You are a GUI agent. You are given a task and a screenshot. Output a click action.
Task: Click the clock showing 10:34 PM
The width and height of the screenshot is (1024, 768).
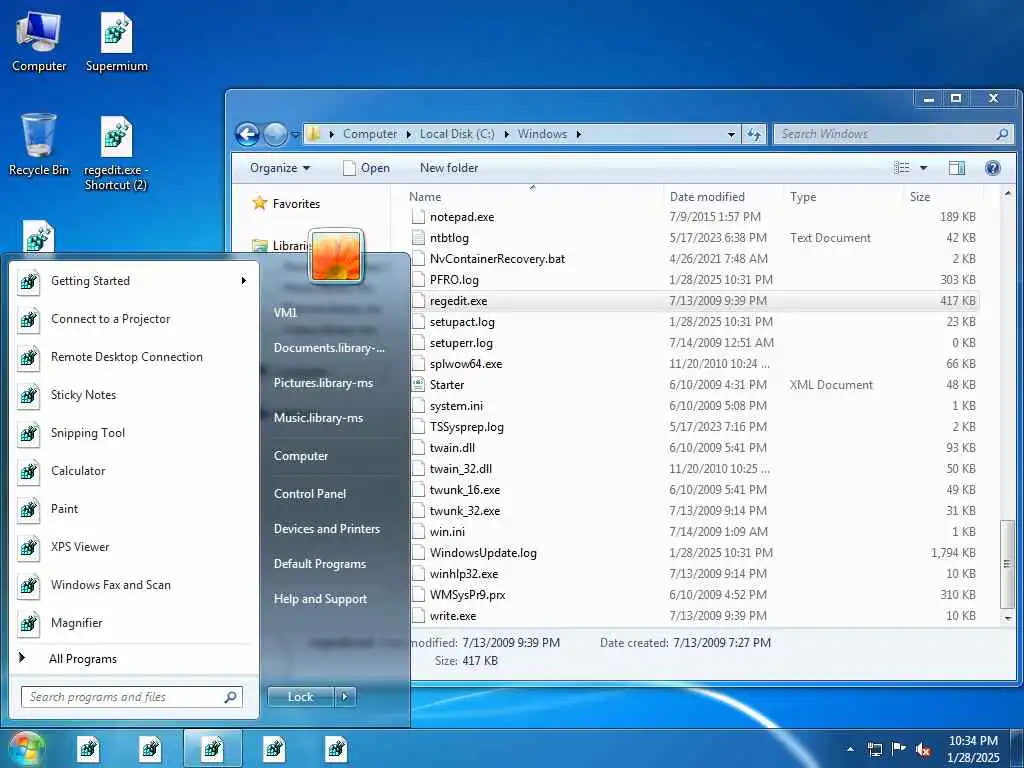tap(973, 741)
